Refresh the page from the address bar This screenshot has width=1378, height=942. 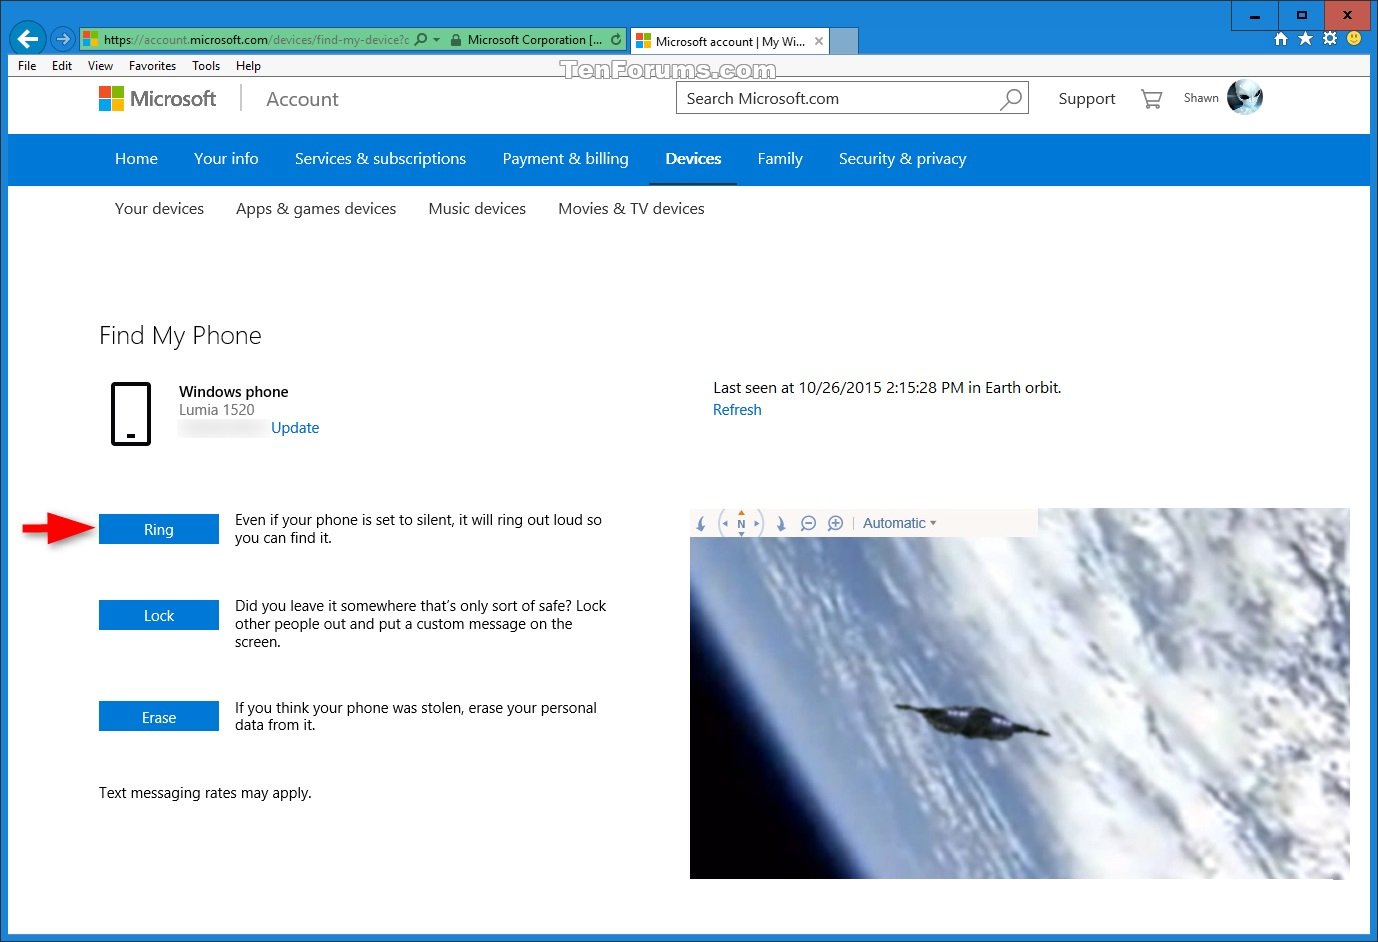(x=616, y=40)
